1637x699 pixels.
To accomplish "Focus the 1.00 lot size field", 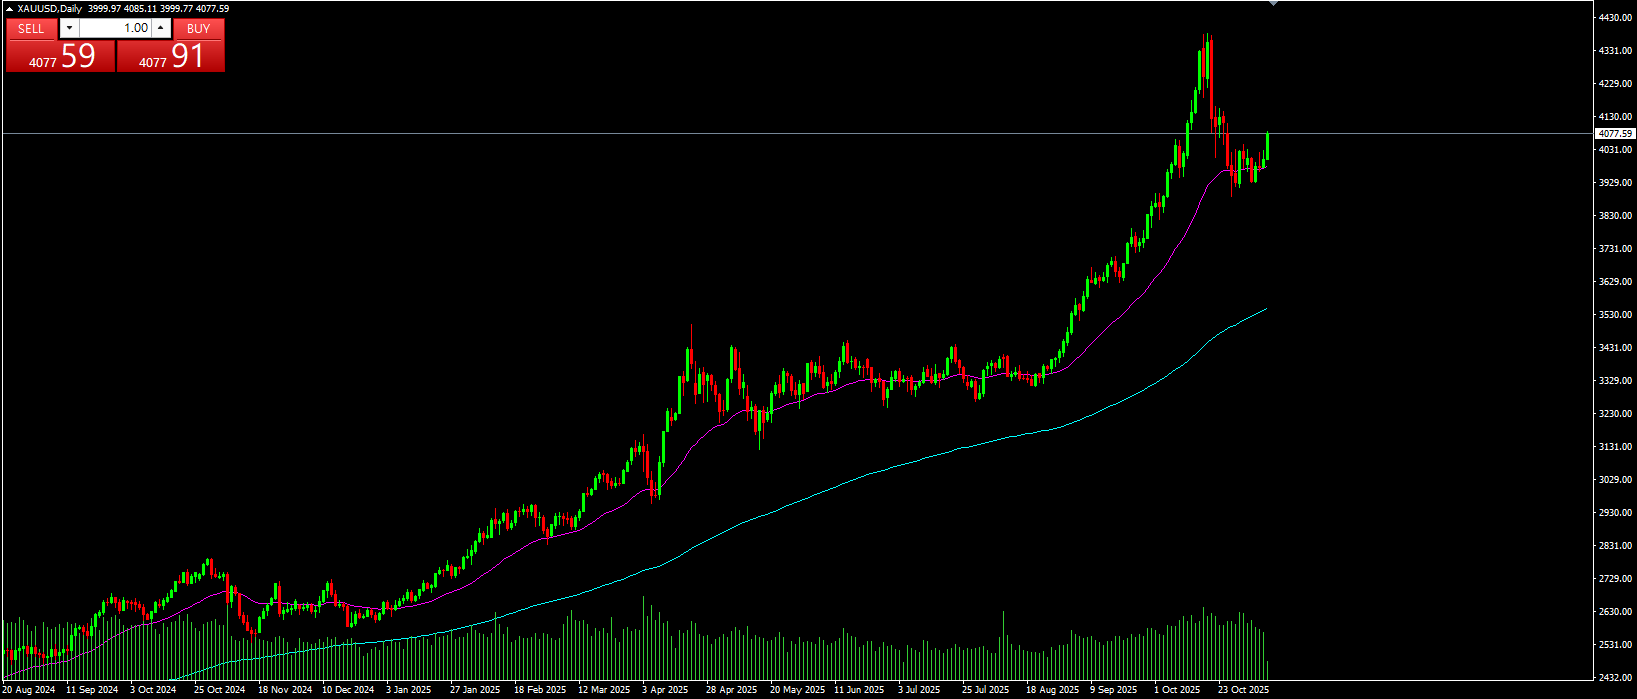I will pos(115,29).
